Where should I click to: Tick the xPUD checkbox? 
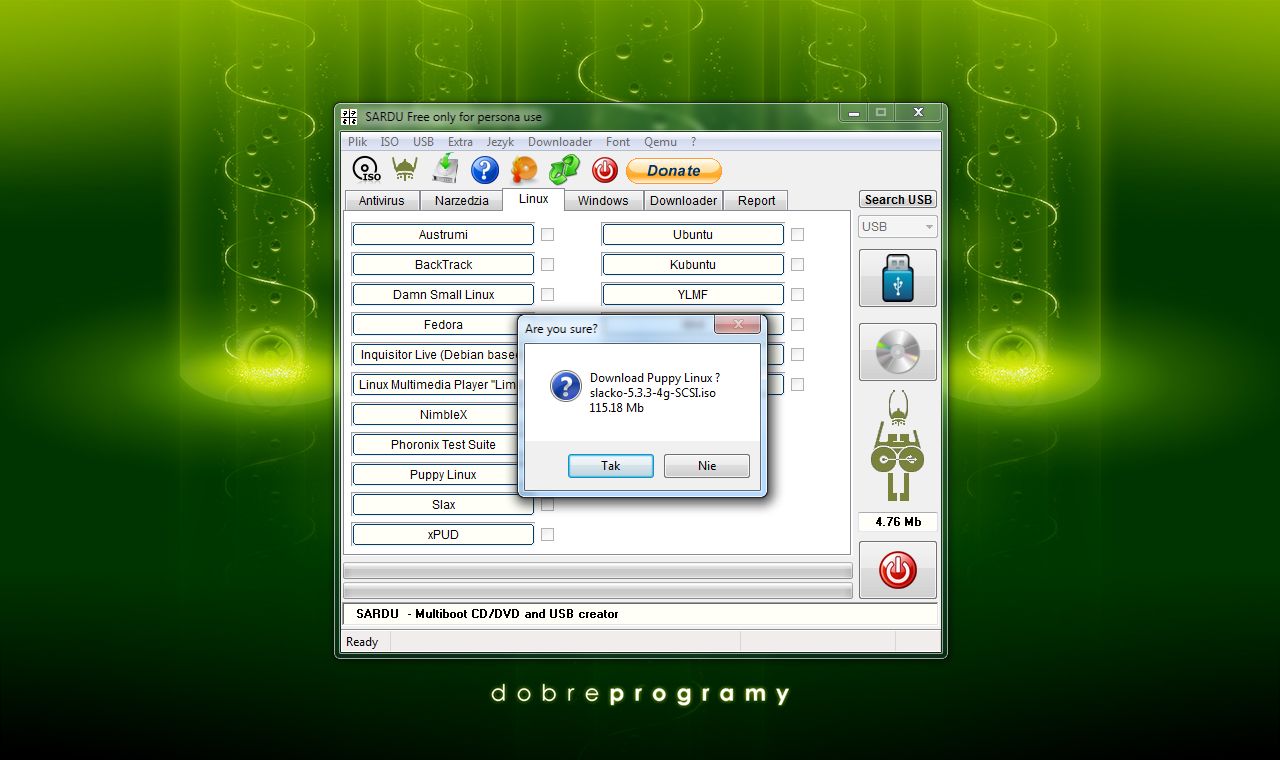(547, 534)
